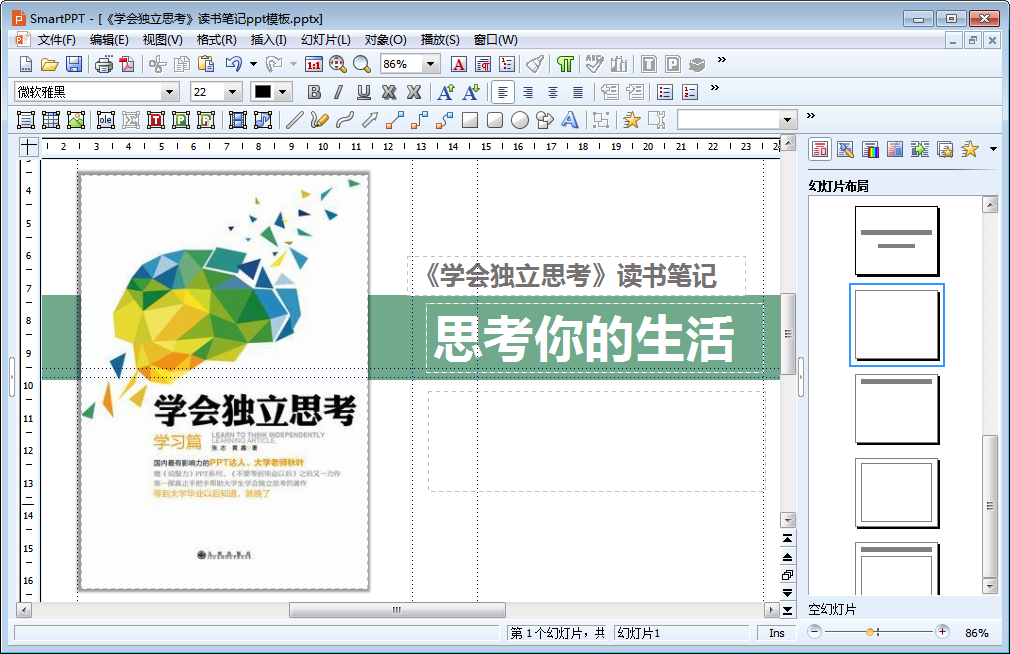Open the 视图(V) menu
The width and height of the screenshot is (1010, 654).
tap(162, 40)
